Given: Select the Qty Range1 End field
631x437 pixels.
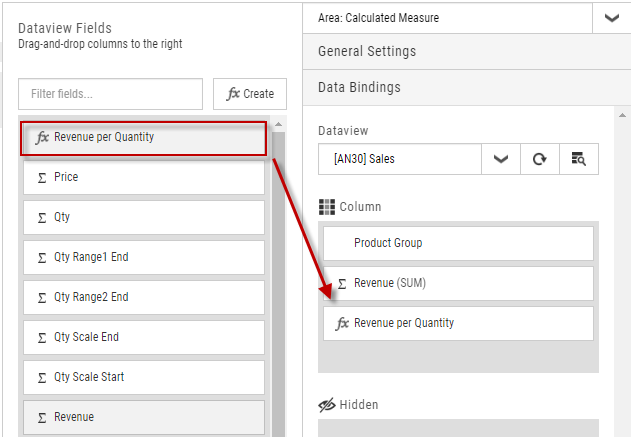Looking at the screenshot, I should pyautogui.click(x=144, y=258).
